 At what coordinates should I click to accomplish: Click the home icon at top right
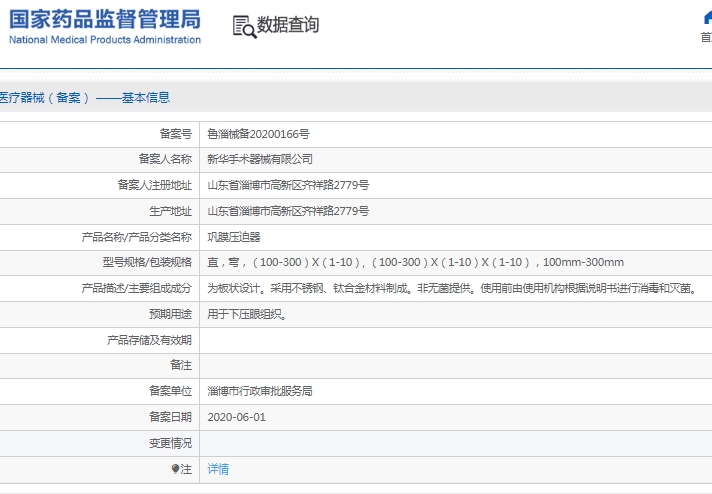pyautogui.click(x=707, y=18)
